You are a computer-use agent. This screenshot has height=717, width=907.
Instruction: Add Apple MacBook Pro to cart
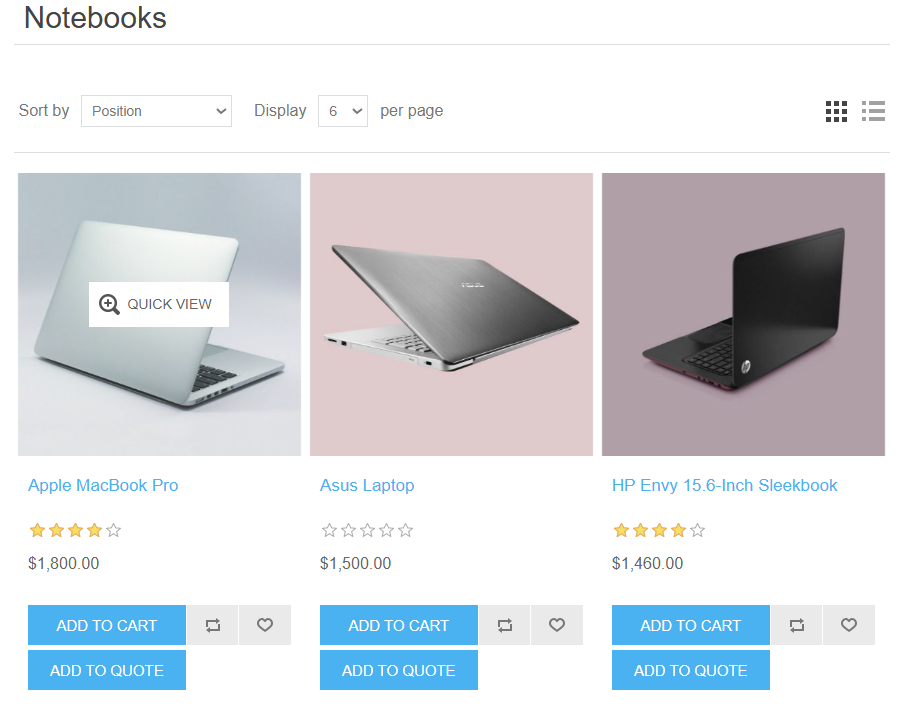coord(107,625)
